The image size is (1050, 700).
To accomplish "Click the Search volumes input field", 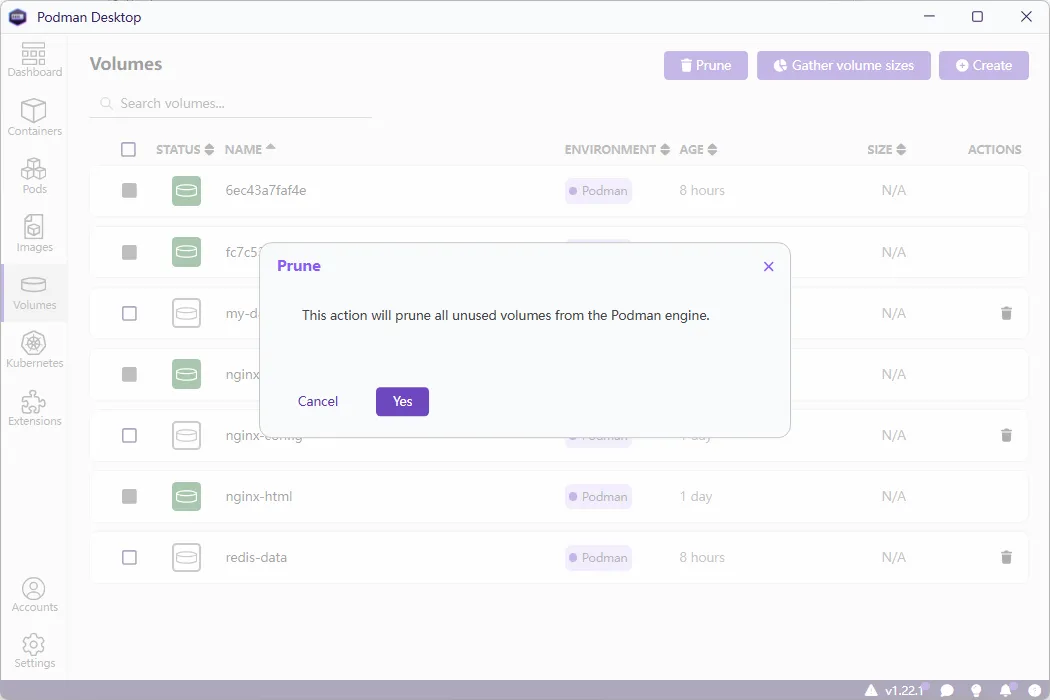I will tap(240, 103).
